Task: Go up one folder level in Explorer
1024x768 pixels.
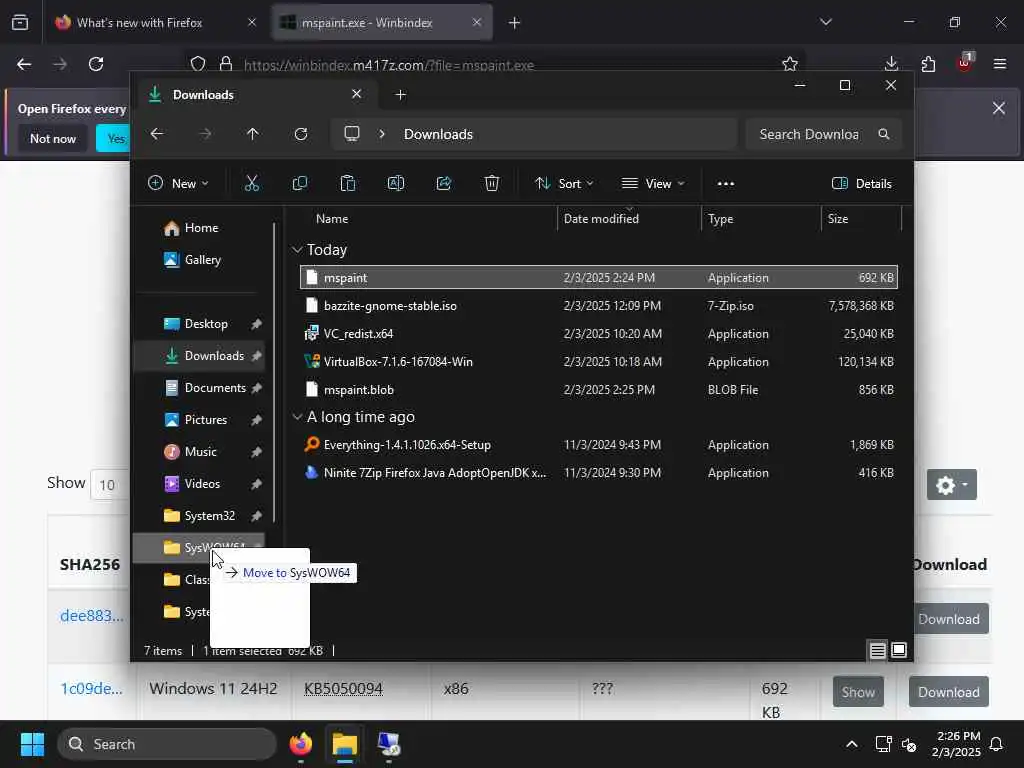Action: pyautogui.click(x=253, y=134)
